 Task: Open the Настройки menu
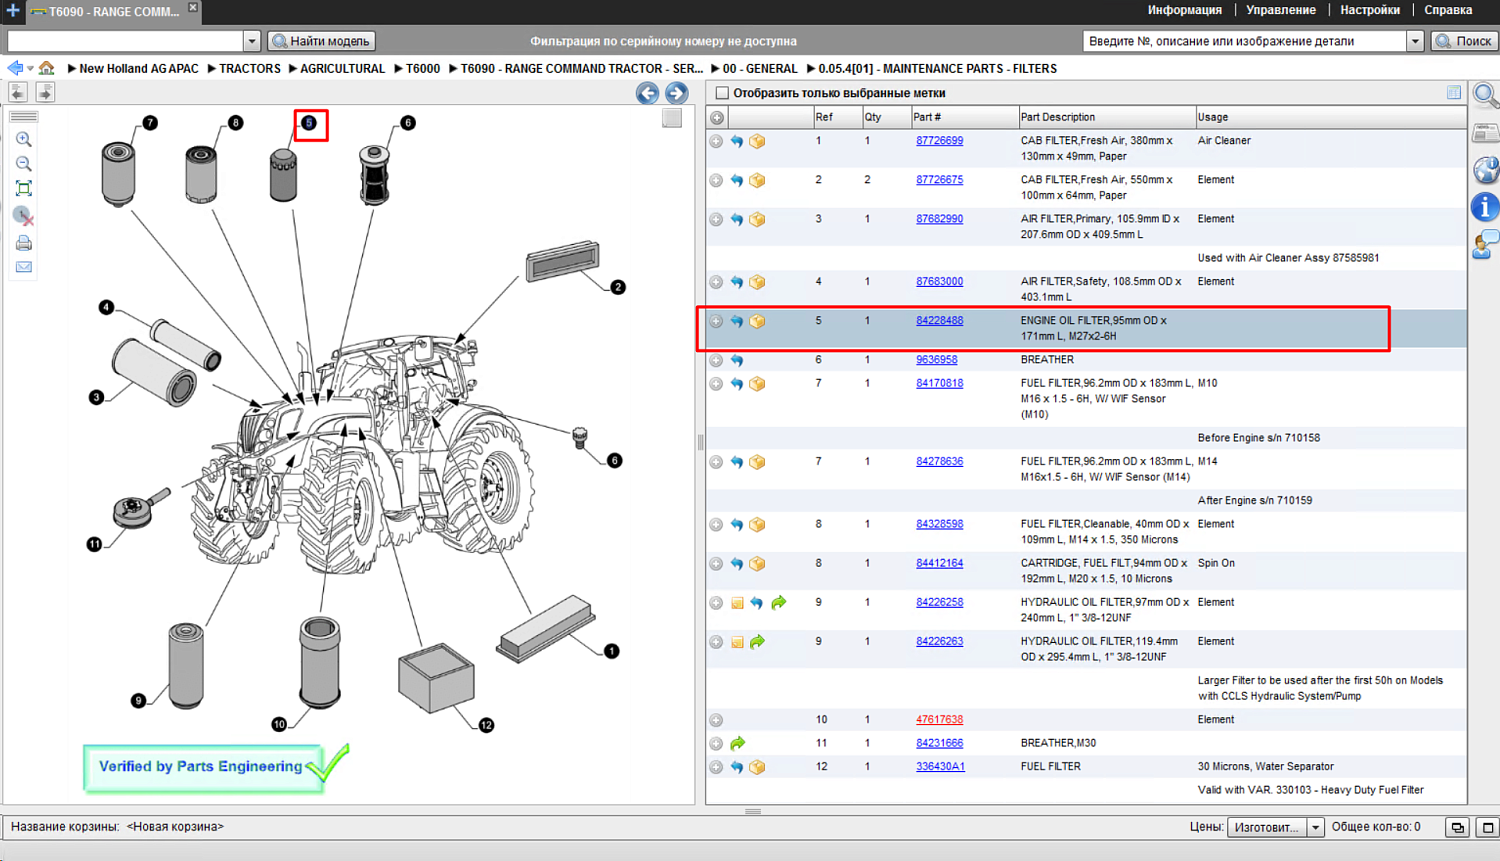tap(1370, 10)
